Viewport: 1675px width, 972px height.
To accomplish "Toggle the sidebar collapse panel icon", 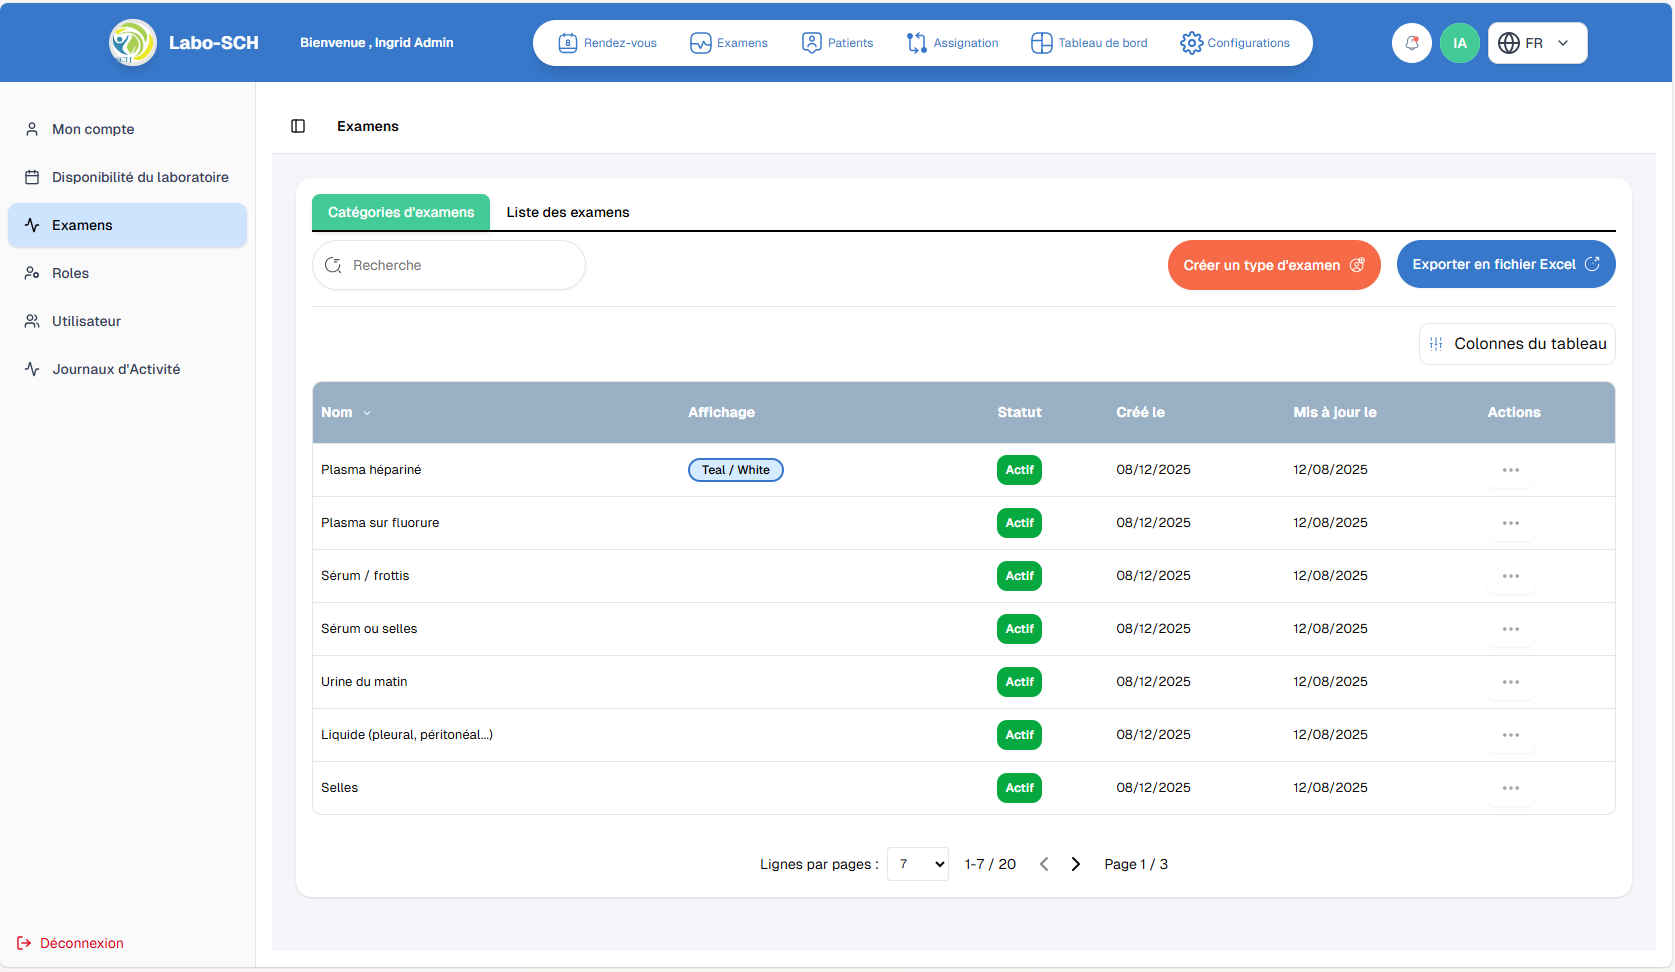I will 298,126.
